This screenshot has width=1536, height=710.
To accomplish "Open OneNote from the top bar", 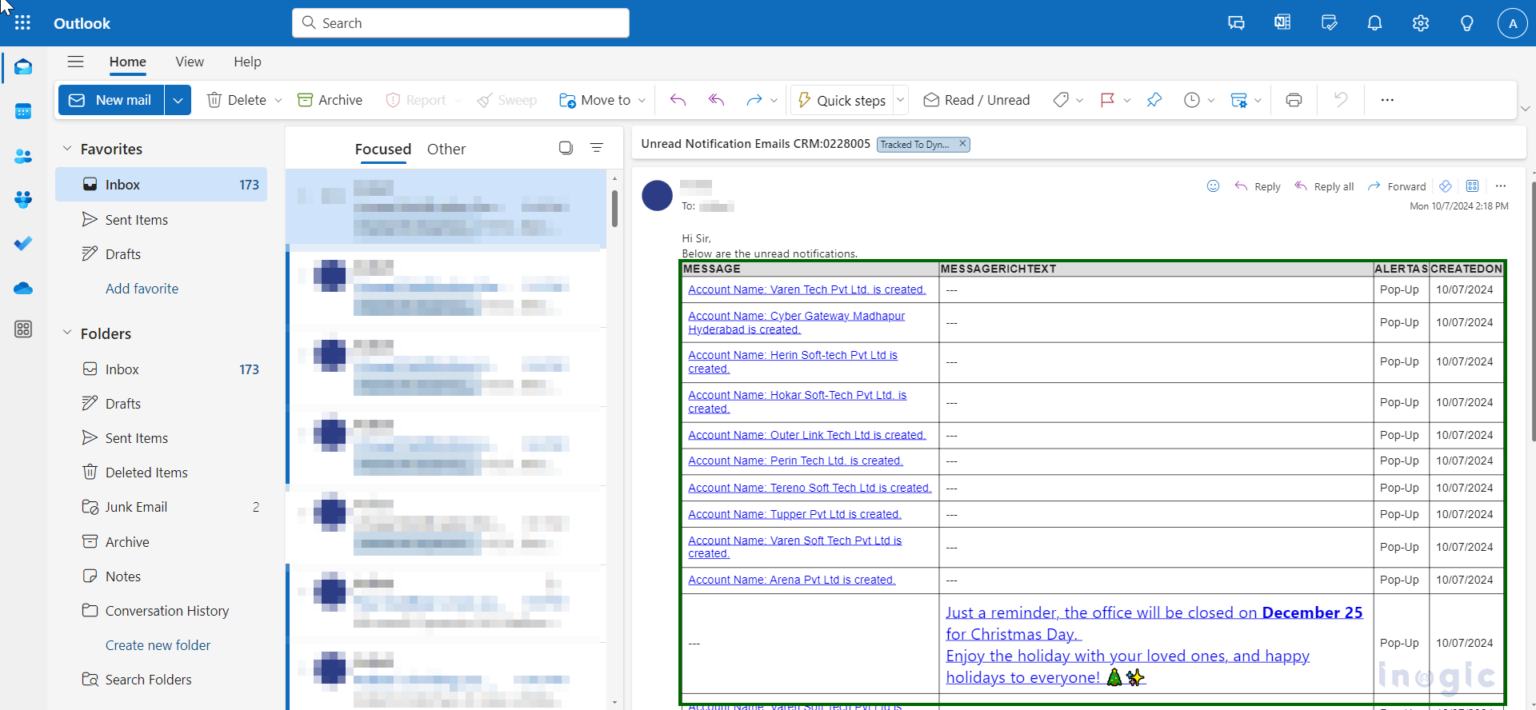I will (1282, 22).
